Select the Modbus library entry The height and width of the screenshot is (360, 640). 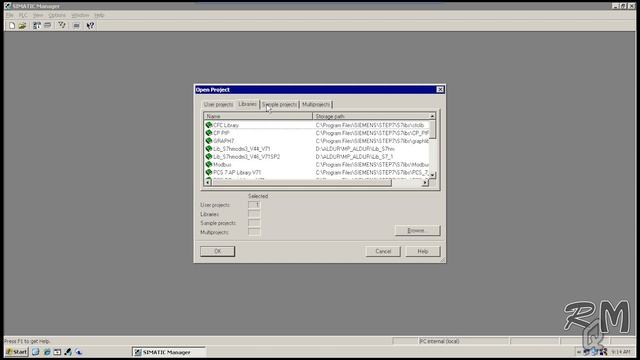[316, 164]
